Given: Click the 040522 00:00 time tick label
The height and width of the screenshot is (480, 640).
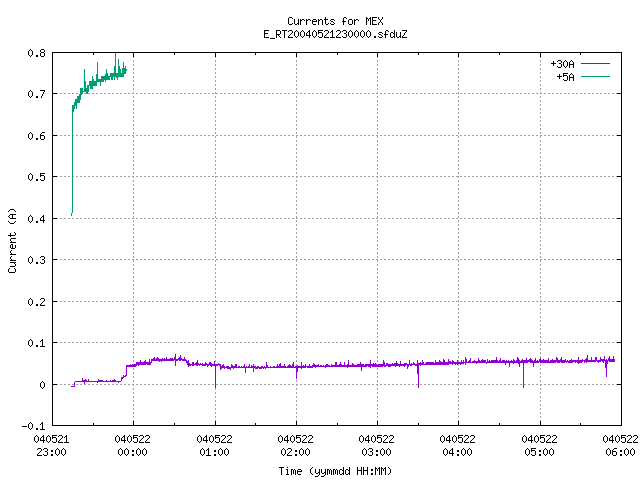Looking at the screenshot, I should click(x=133, y=446).
